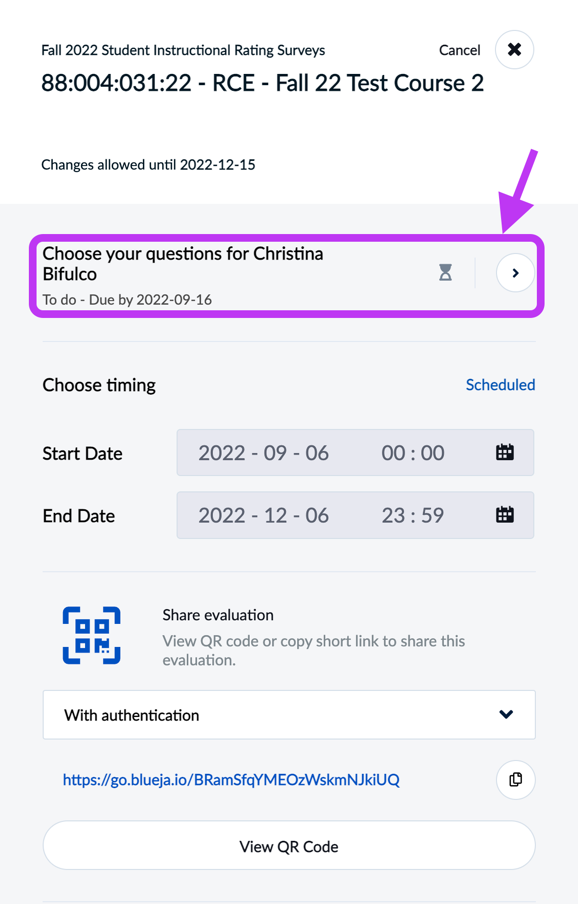Click the hourglass pending status icon

tap(445, 272)
